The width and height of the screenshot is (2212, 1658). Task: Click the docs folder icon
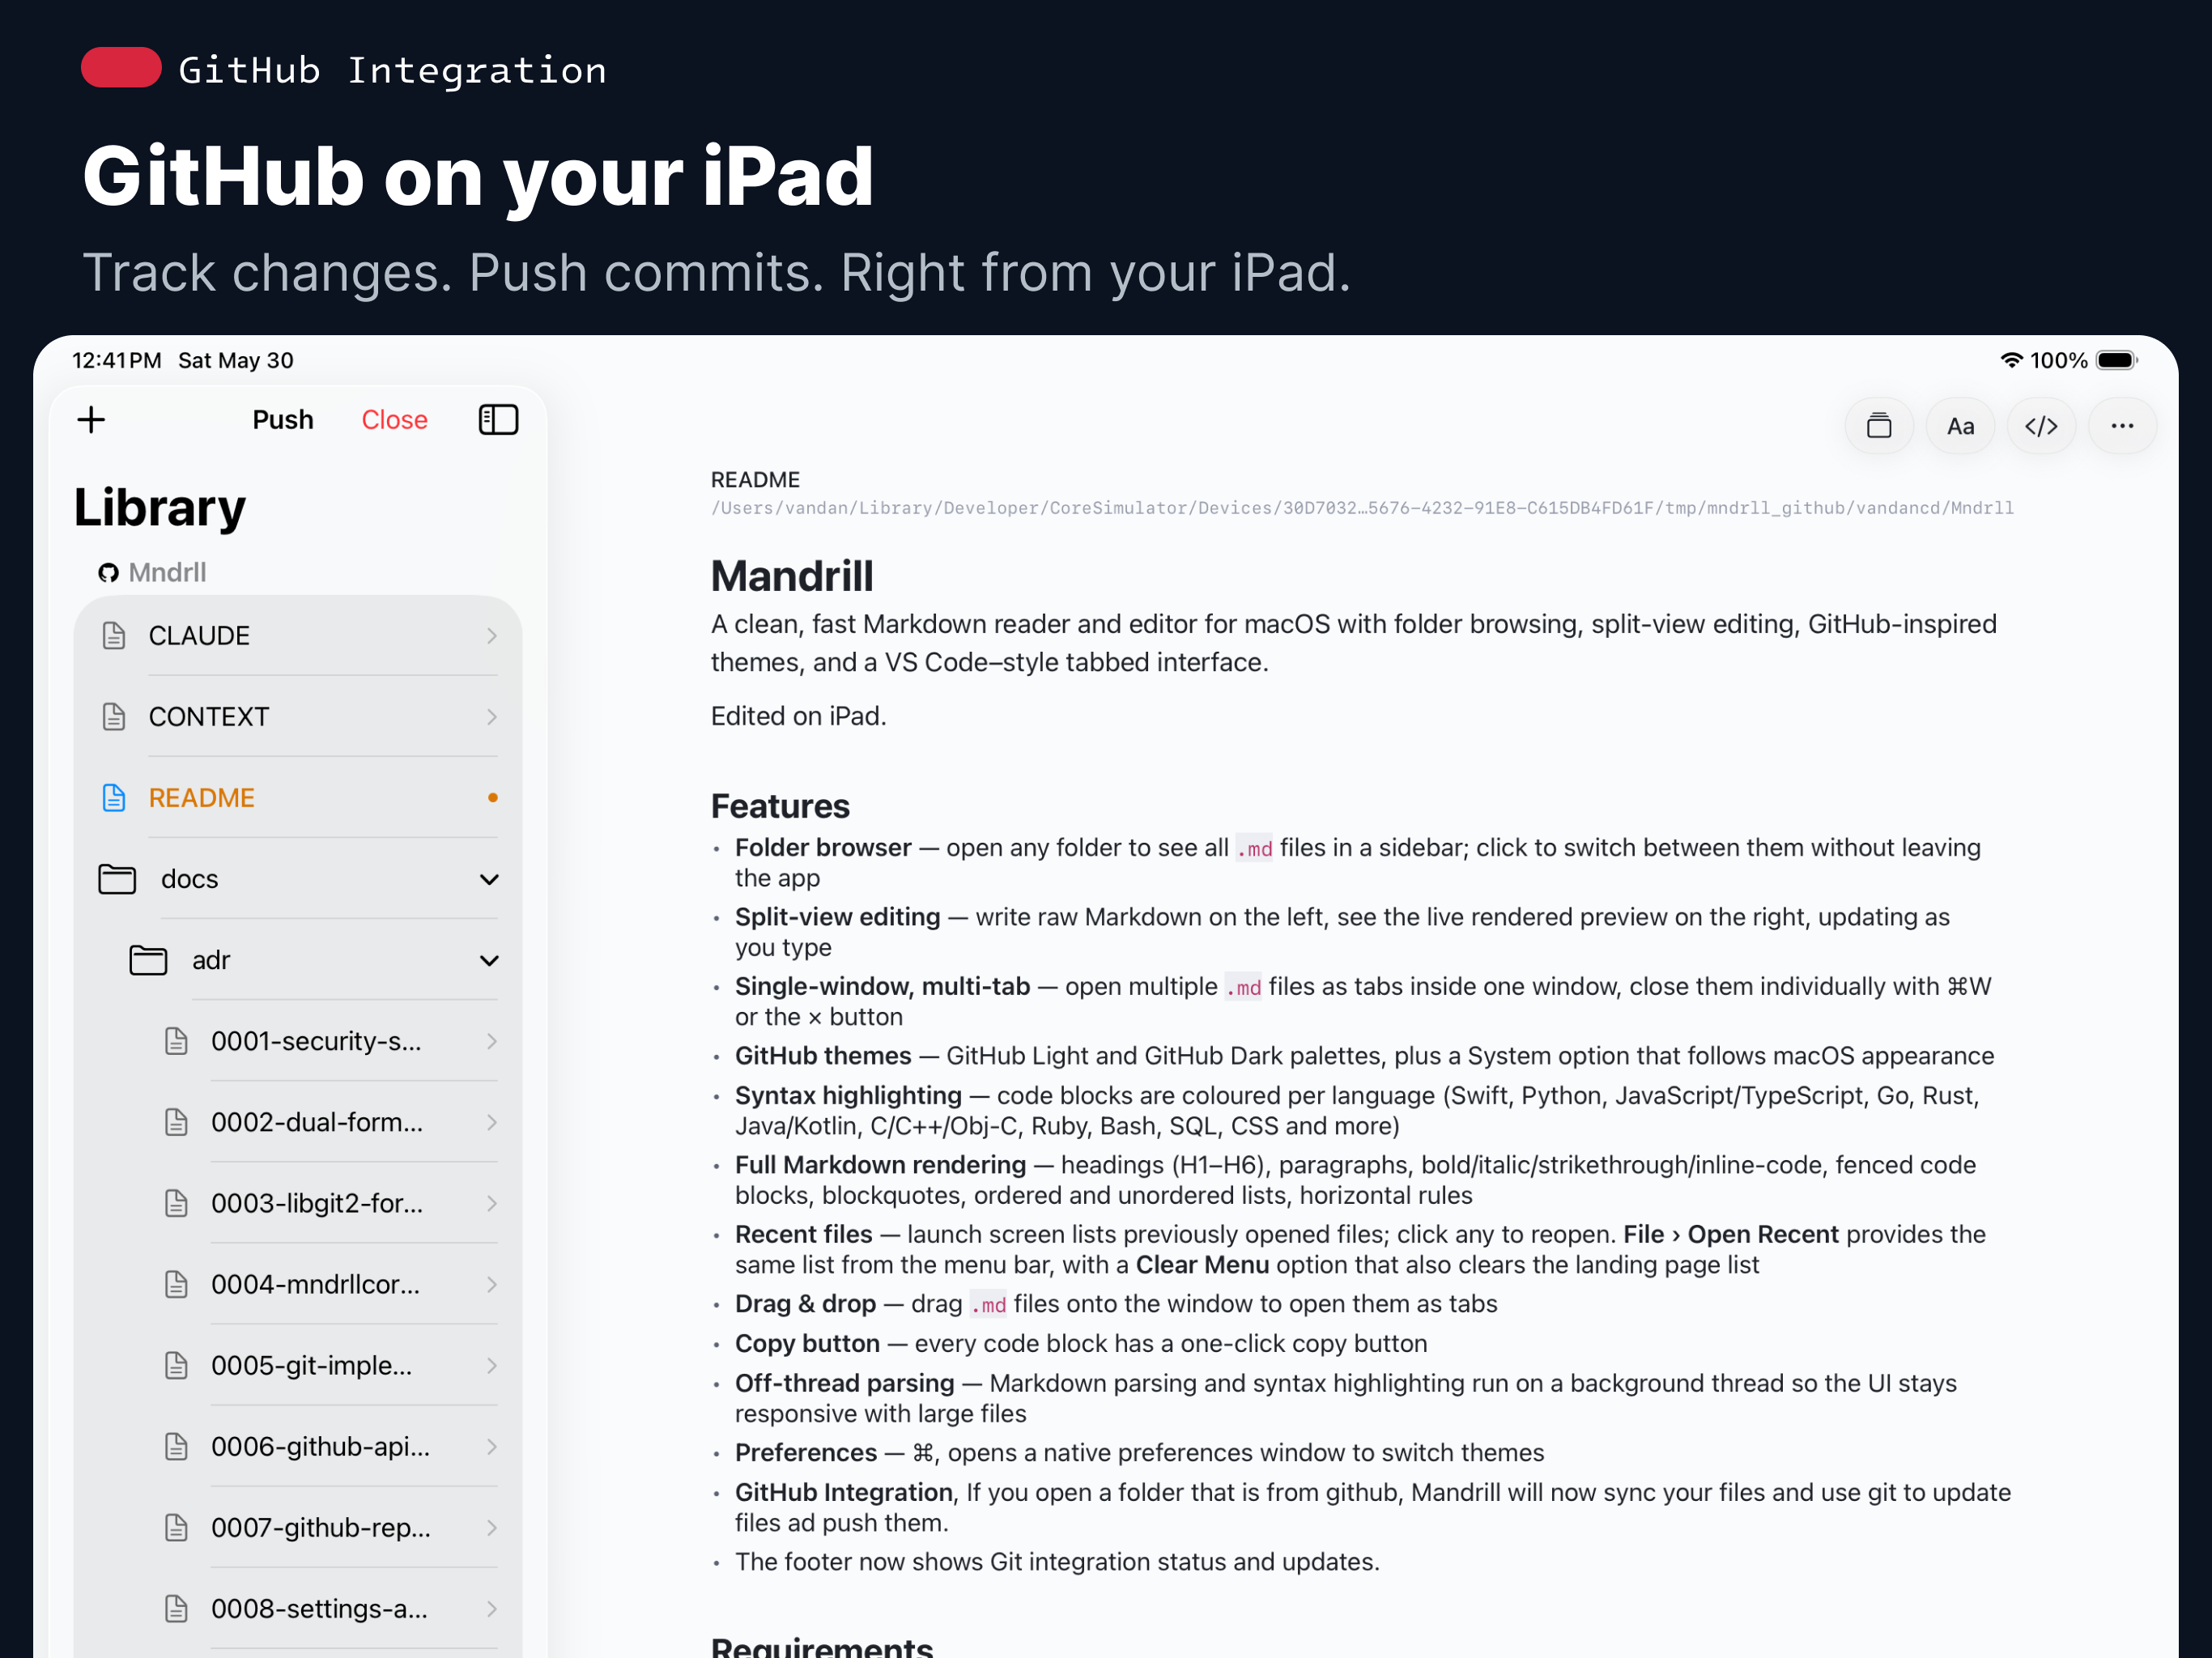(117, 879)
